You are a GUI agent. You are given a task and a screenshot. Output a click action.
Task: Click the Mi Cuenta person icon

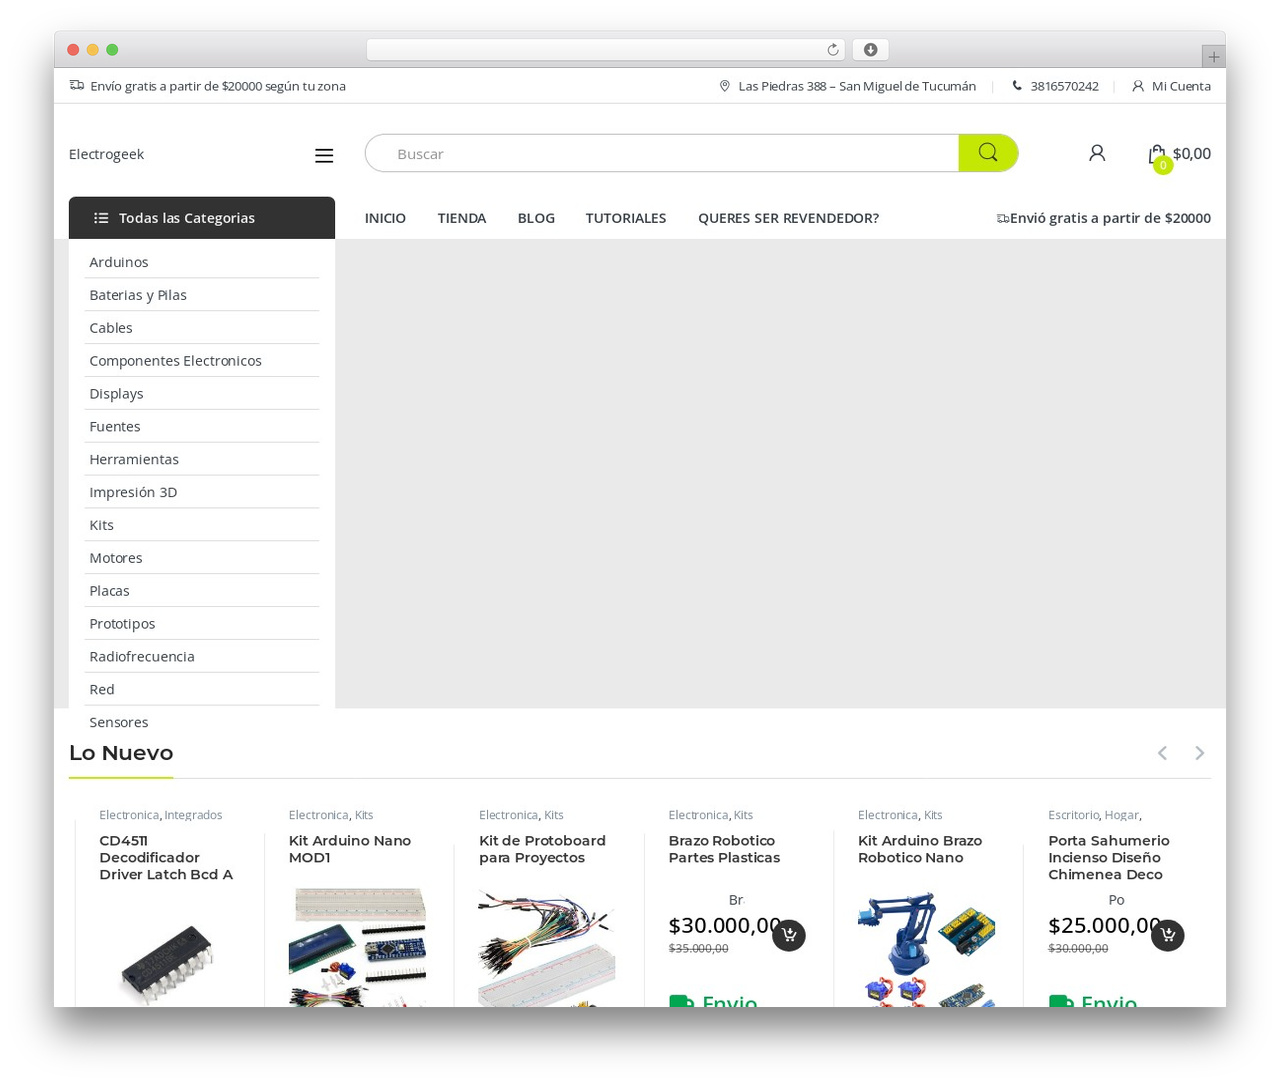(x=1138, y=86)
